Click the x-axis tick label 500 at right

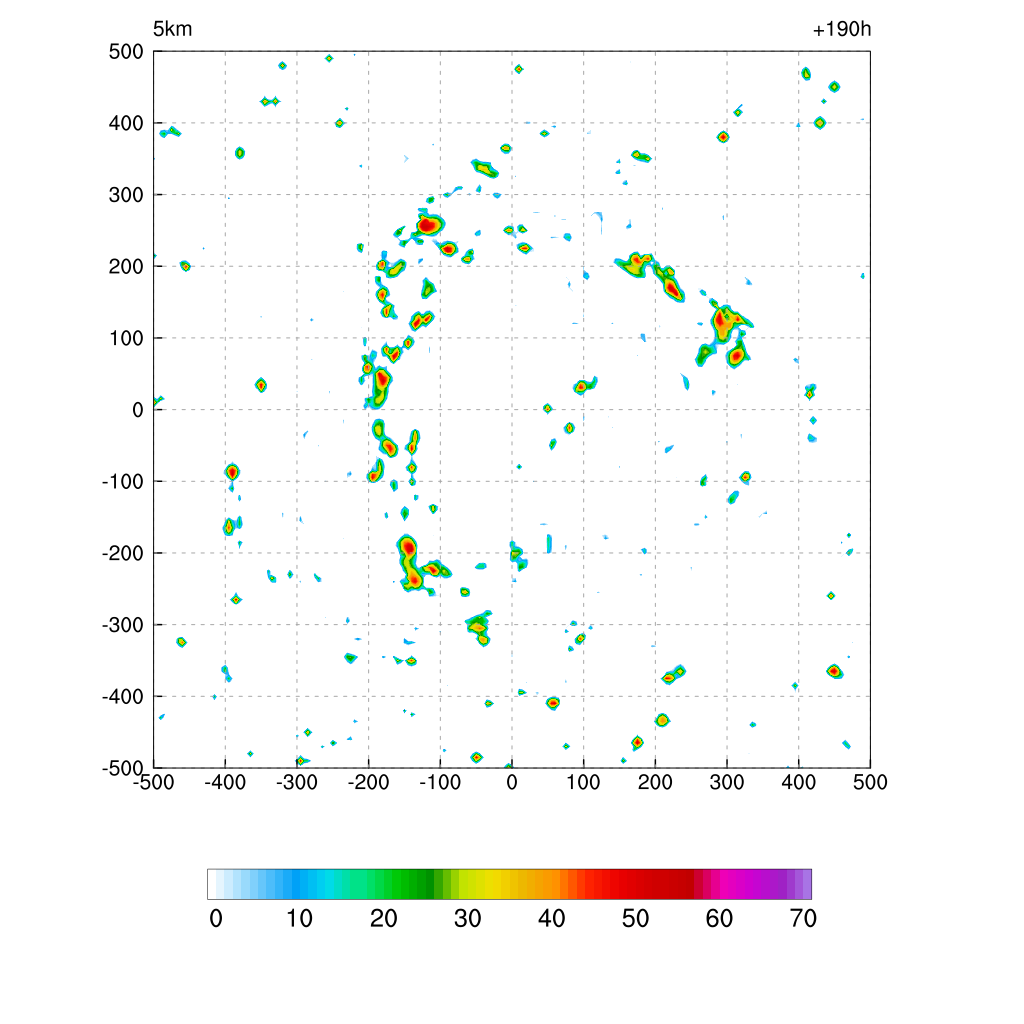[x=870, y=782]
